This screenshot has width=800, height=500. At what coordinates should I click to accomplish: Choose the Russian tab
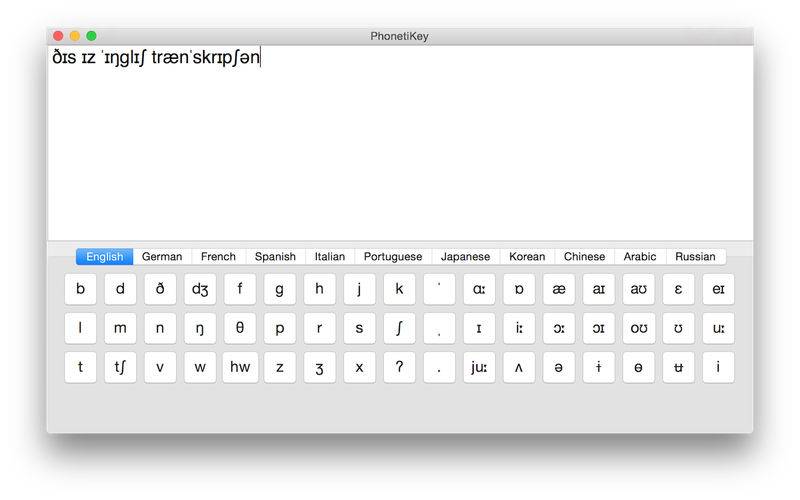click(x=695, y=257)
